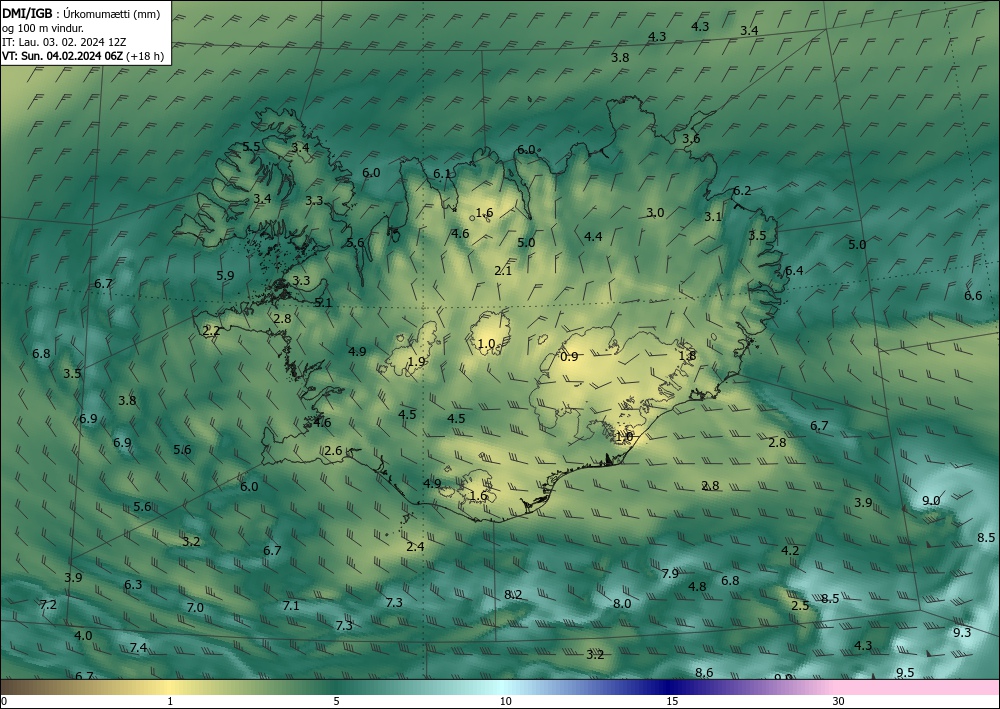
Task: Click the 8.0 precipitation value
Action: point(622,603)
